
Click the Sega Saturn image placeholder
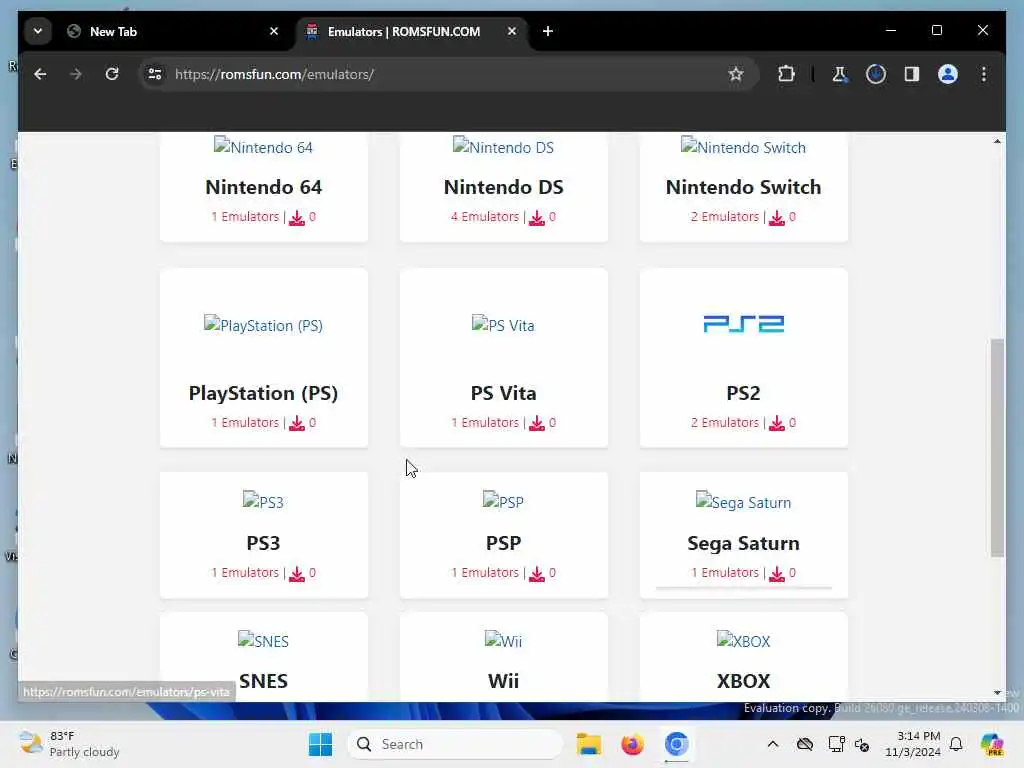pos(744,502)
